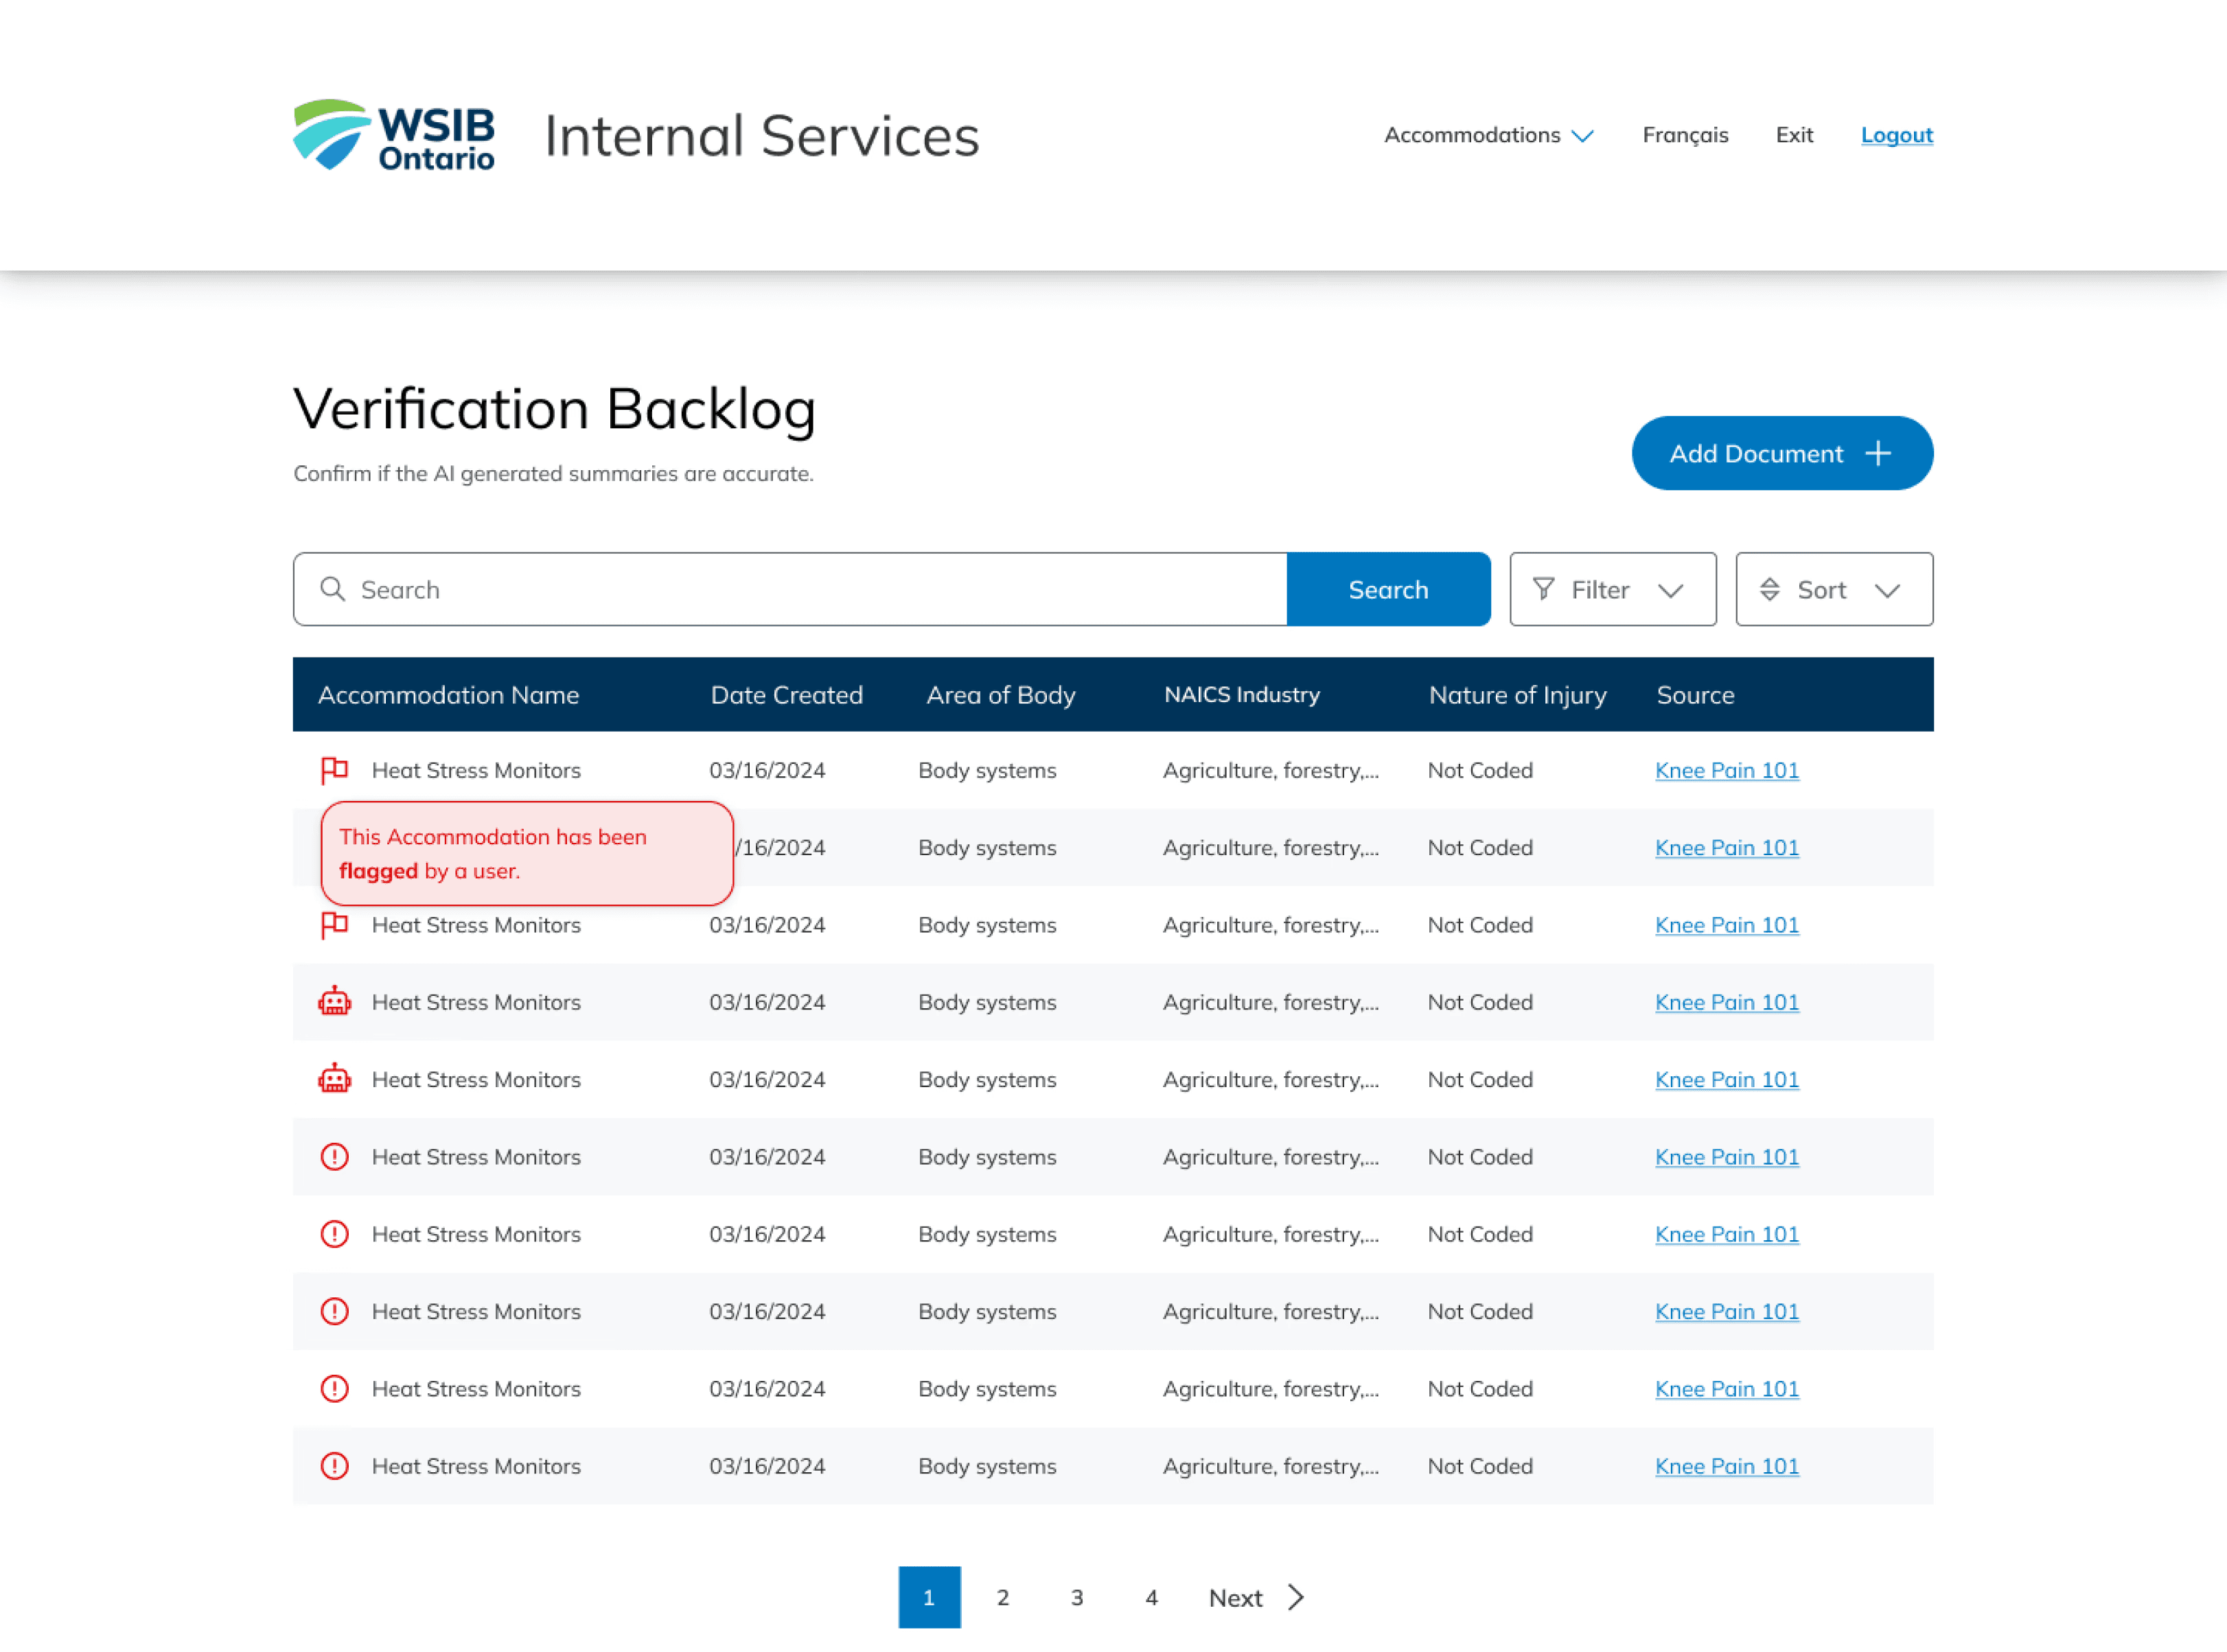
Task: Open the Sort dropdown
Action: pos(1833,590)
